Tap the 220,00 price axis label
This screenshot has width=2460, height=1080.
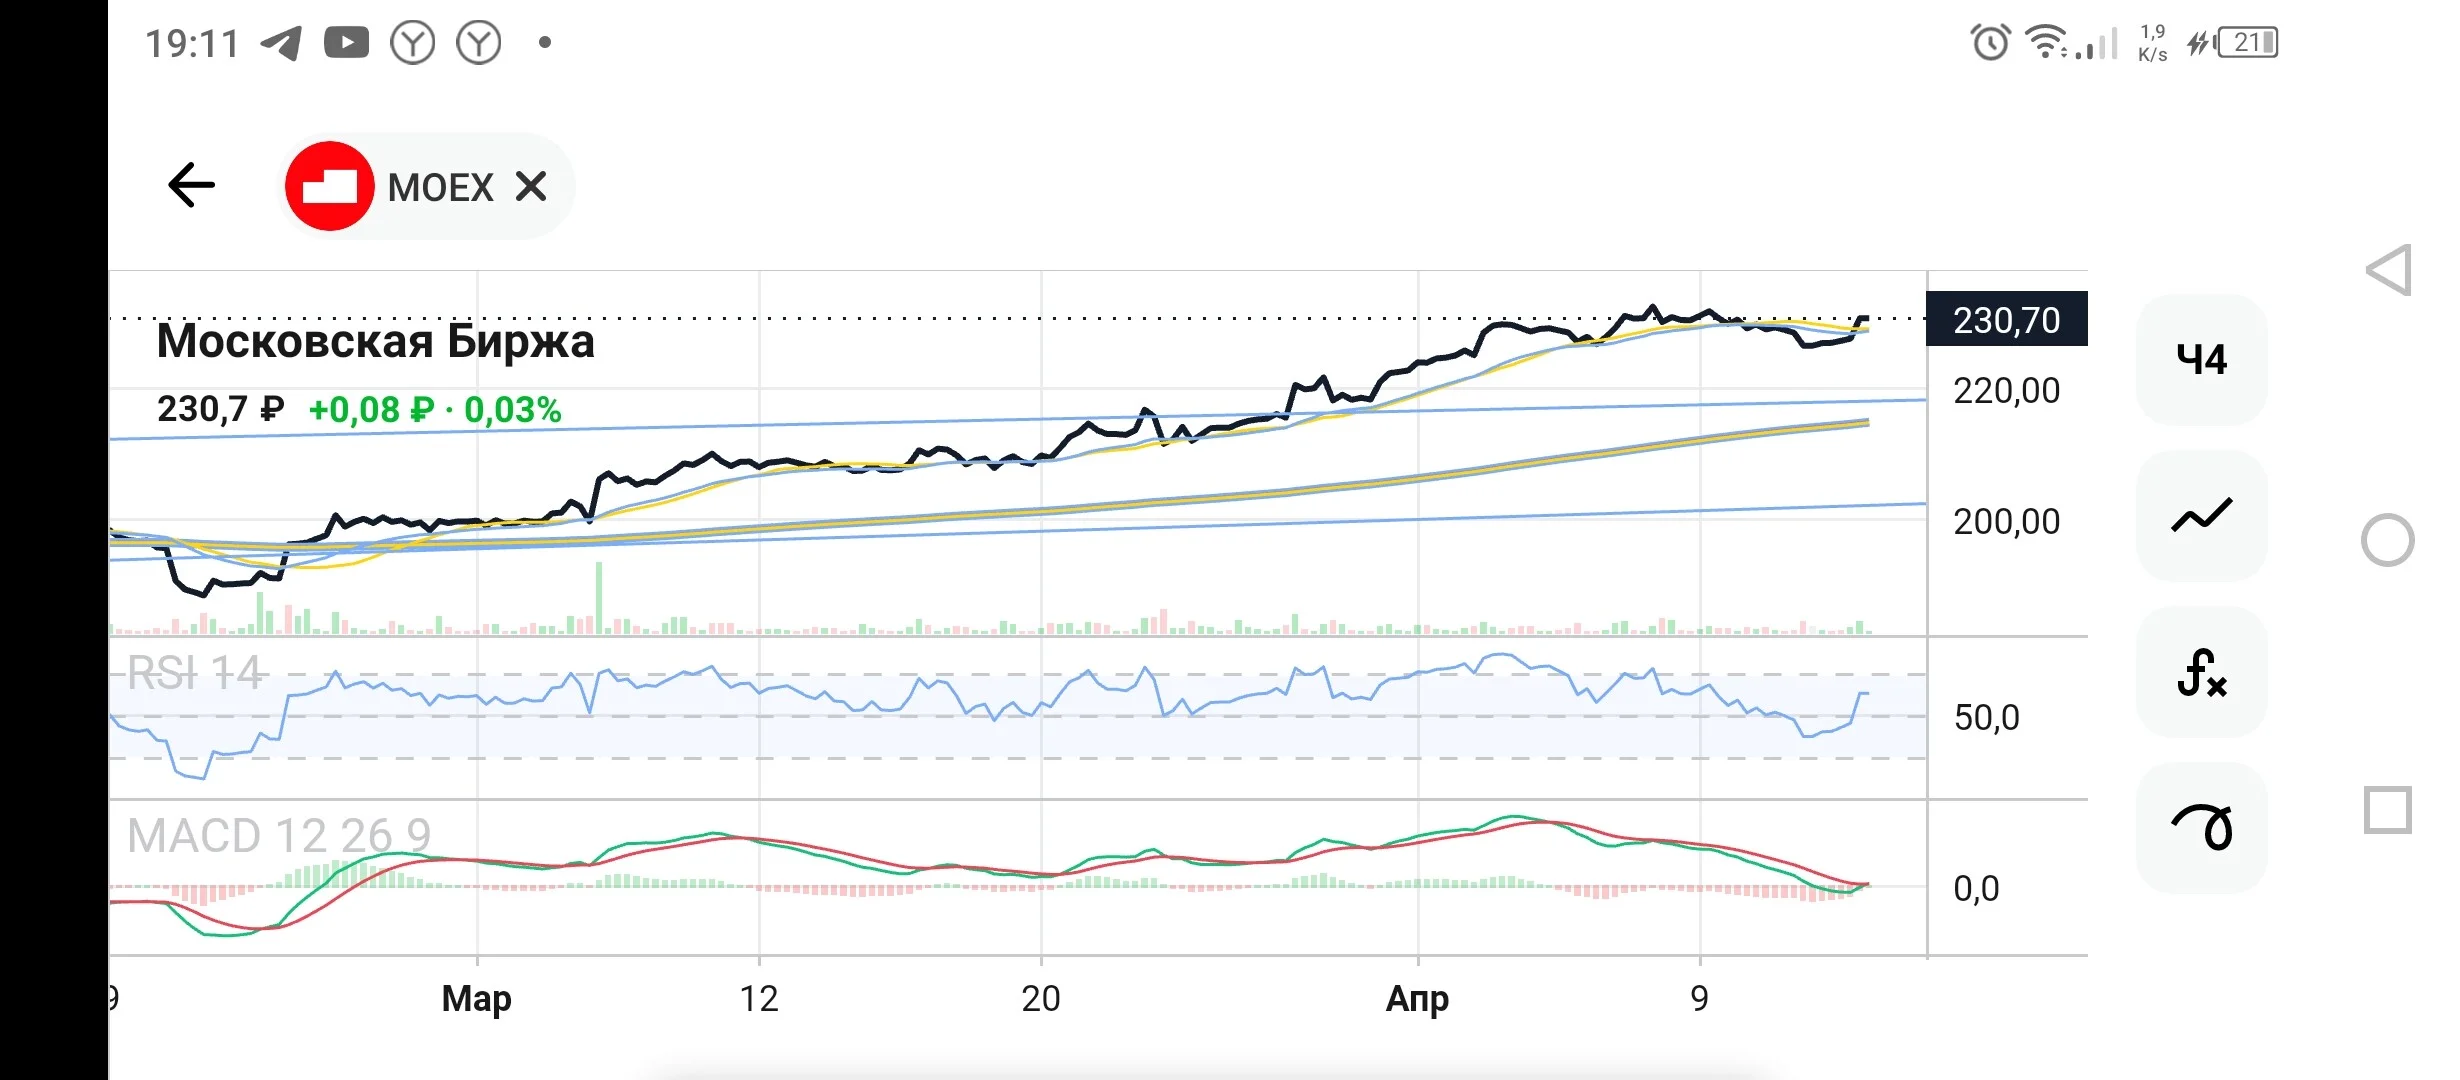click(x=2006, y=390)
